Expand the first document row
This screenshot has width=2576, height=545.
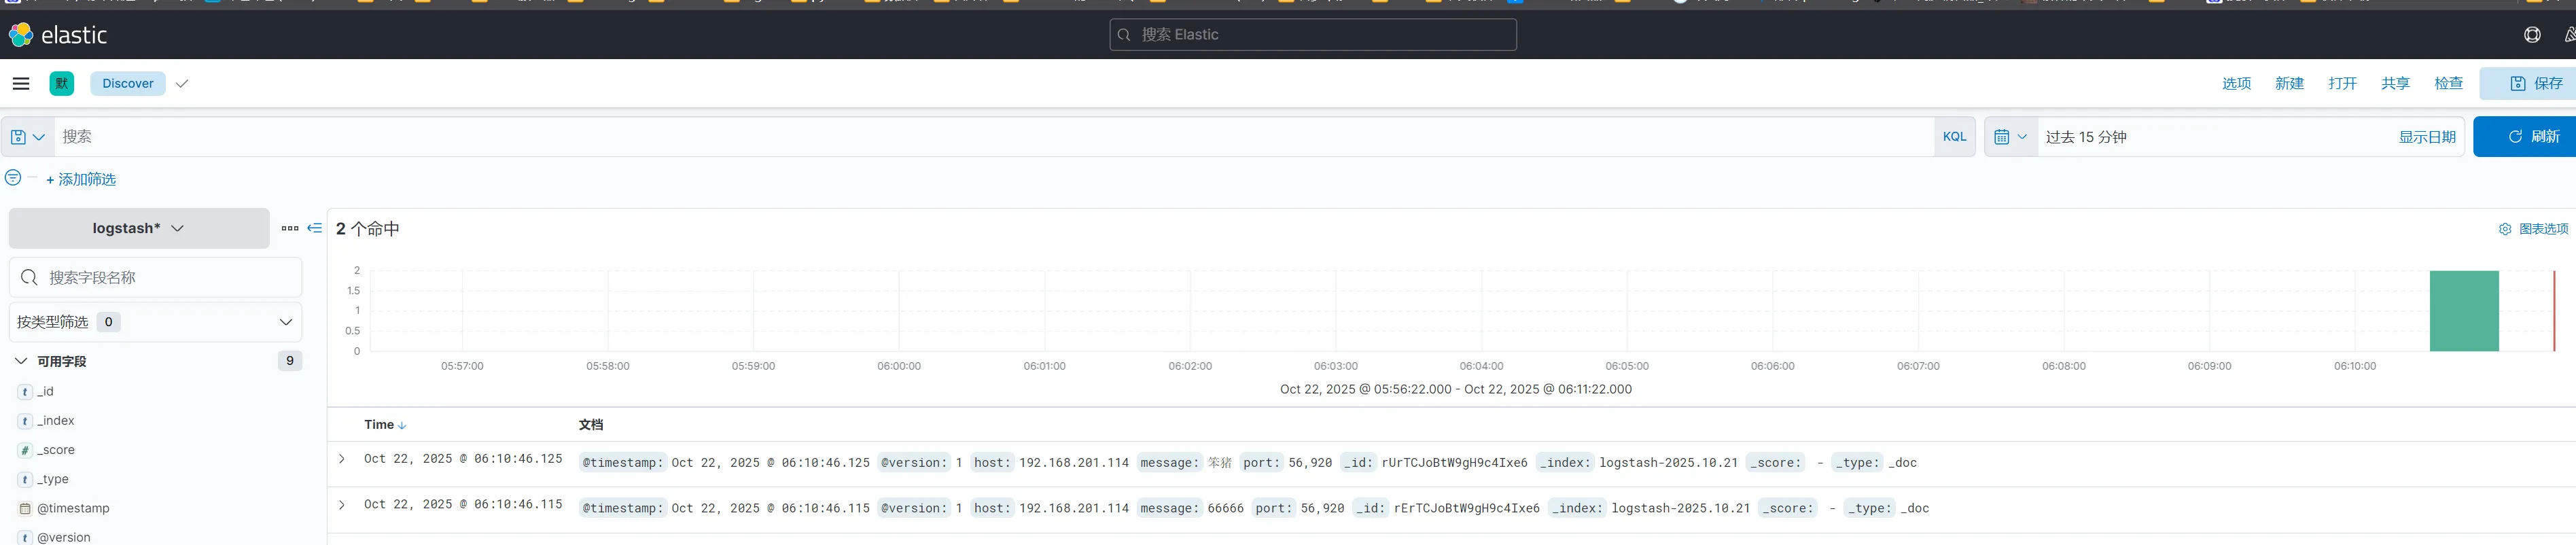point(342,459)
